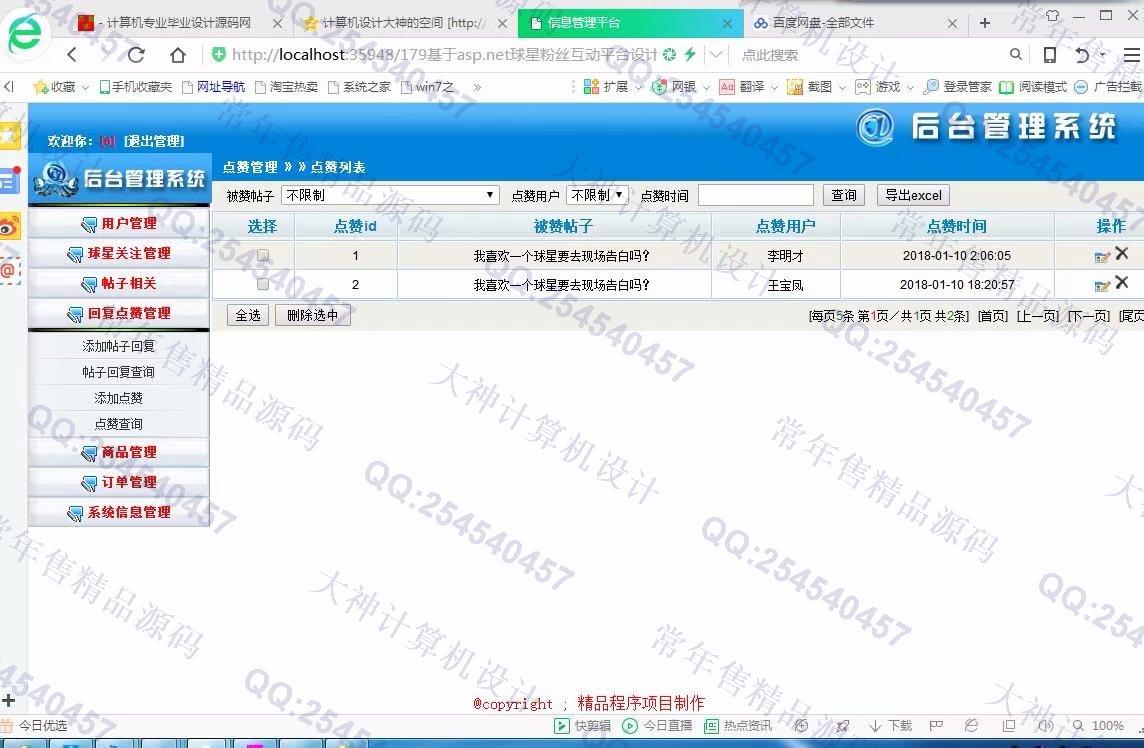The height and width of the screenshot is (748, 1144).
Task: Expand the 帖子相关 sidebar menu
Action: click(119, 283)
